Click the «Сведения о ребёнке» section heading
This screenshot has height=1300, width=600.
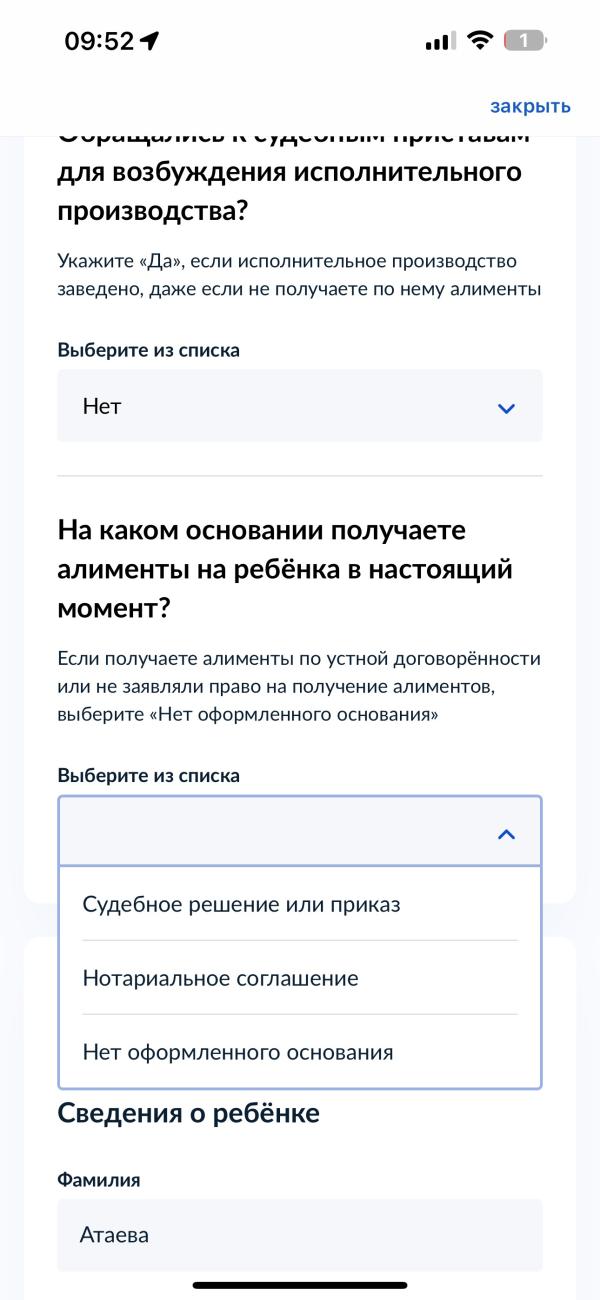click(x=189, y=1112)
